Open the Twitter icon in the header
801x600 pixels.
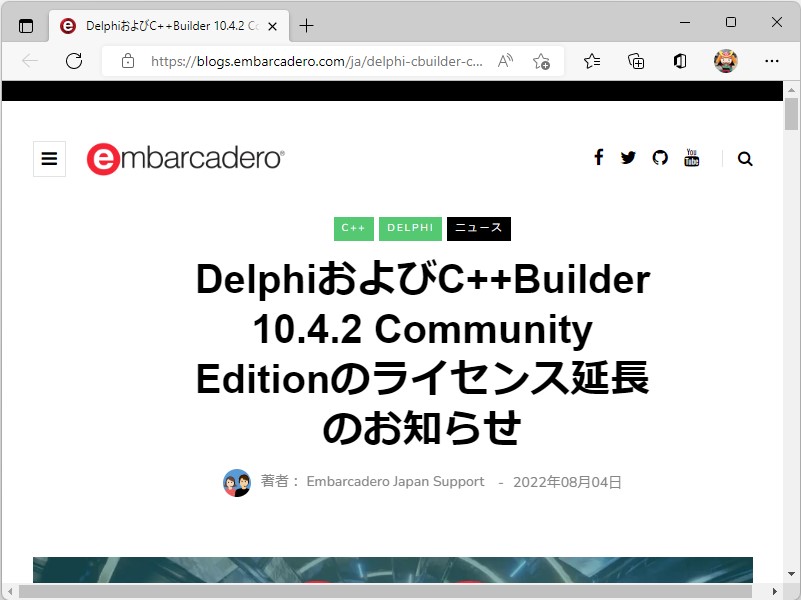point(628,157)
